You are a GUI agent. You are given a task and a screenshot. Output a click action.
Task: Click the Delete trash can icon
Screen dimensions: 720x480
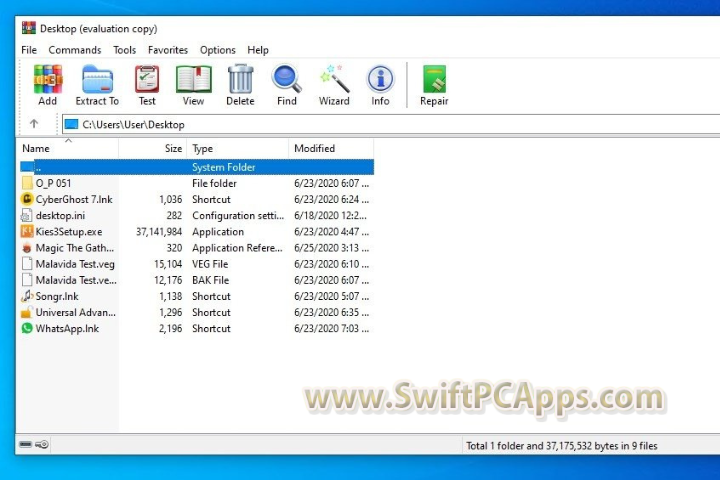click(x=240, y=79)
